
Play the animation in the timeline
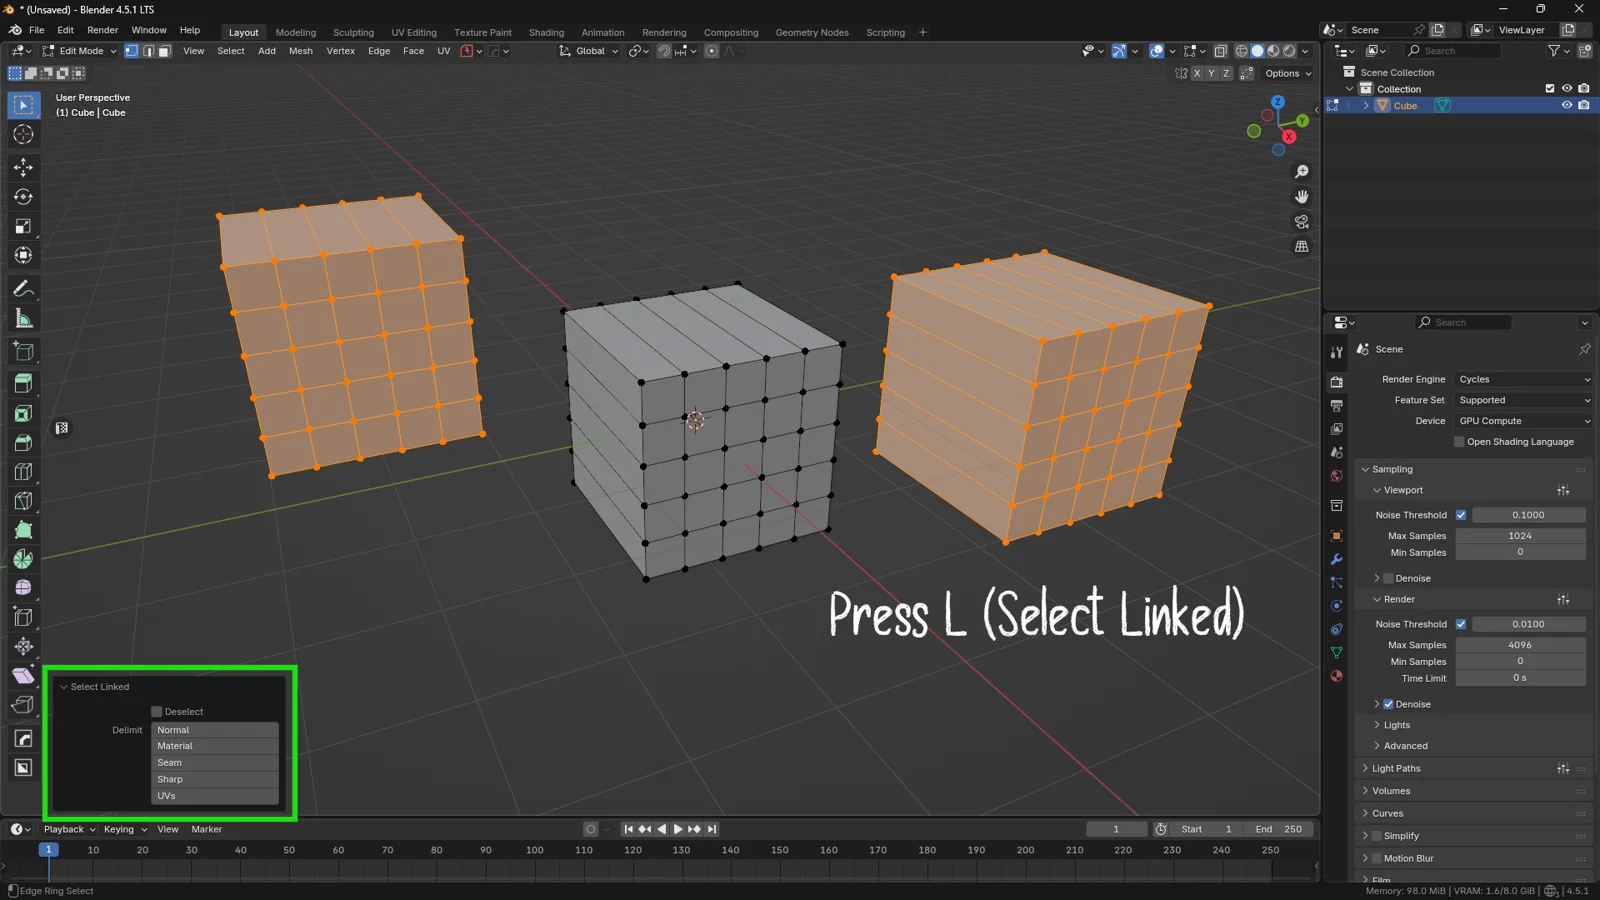(x=678, y=829)
